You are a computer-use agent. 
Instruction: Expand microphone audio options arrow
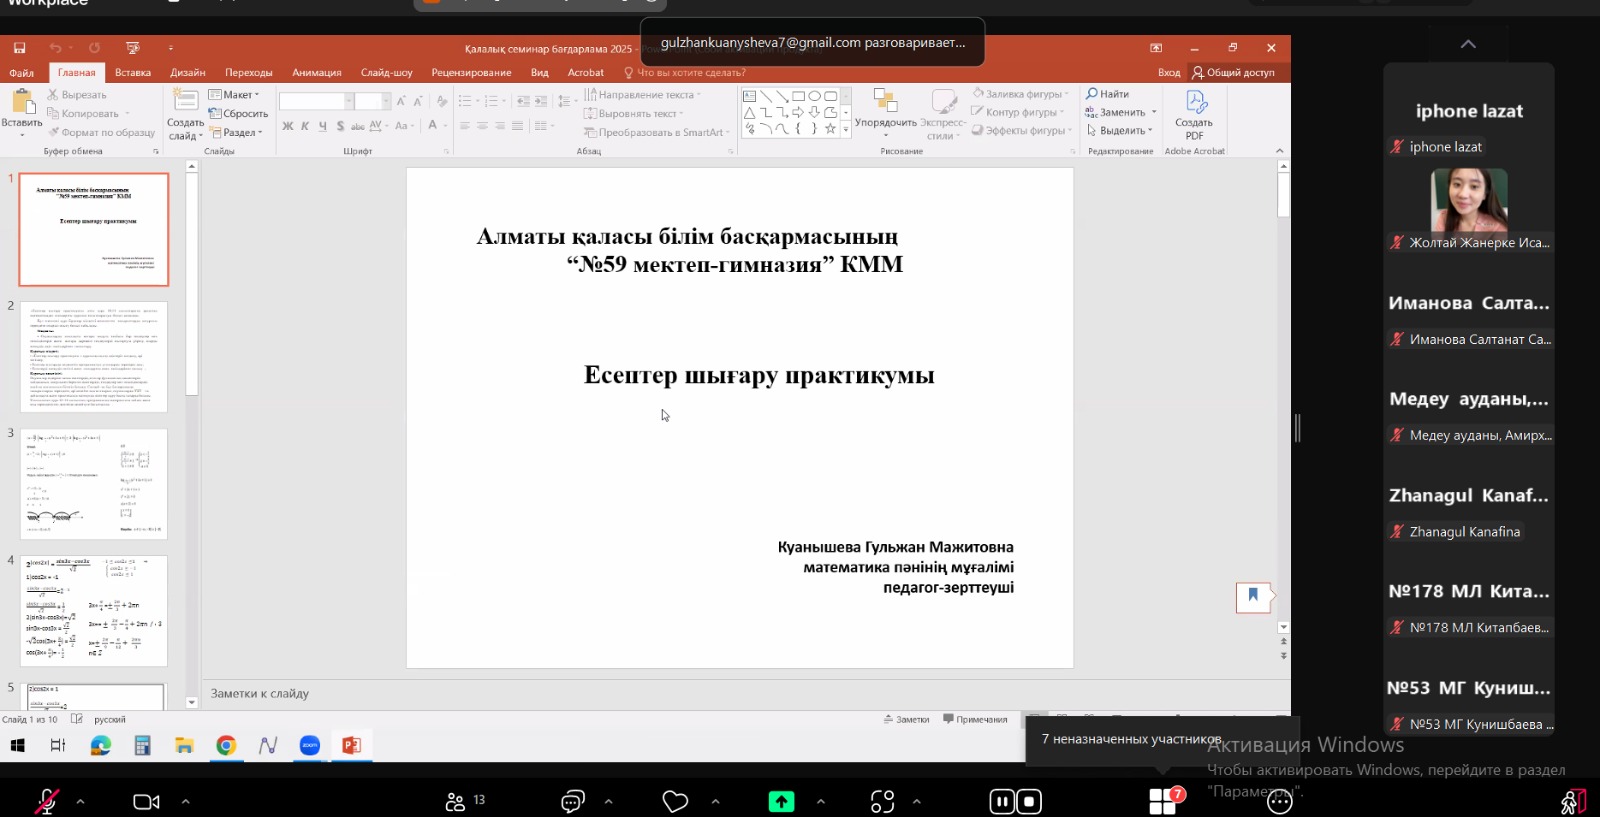pos(80,801)
